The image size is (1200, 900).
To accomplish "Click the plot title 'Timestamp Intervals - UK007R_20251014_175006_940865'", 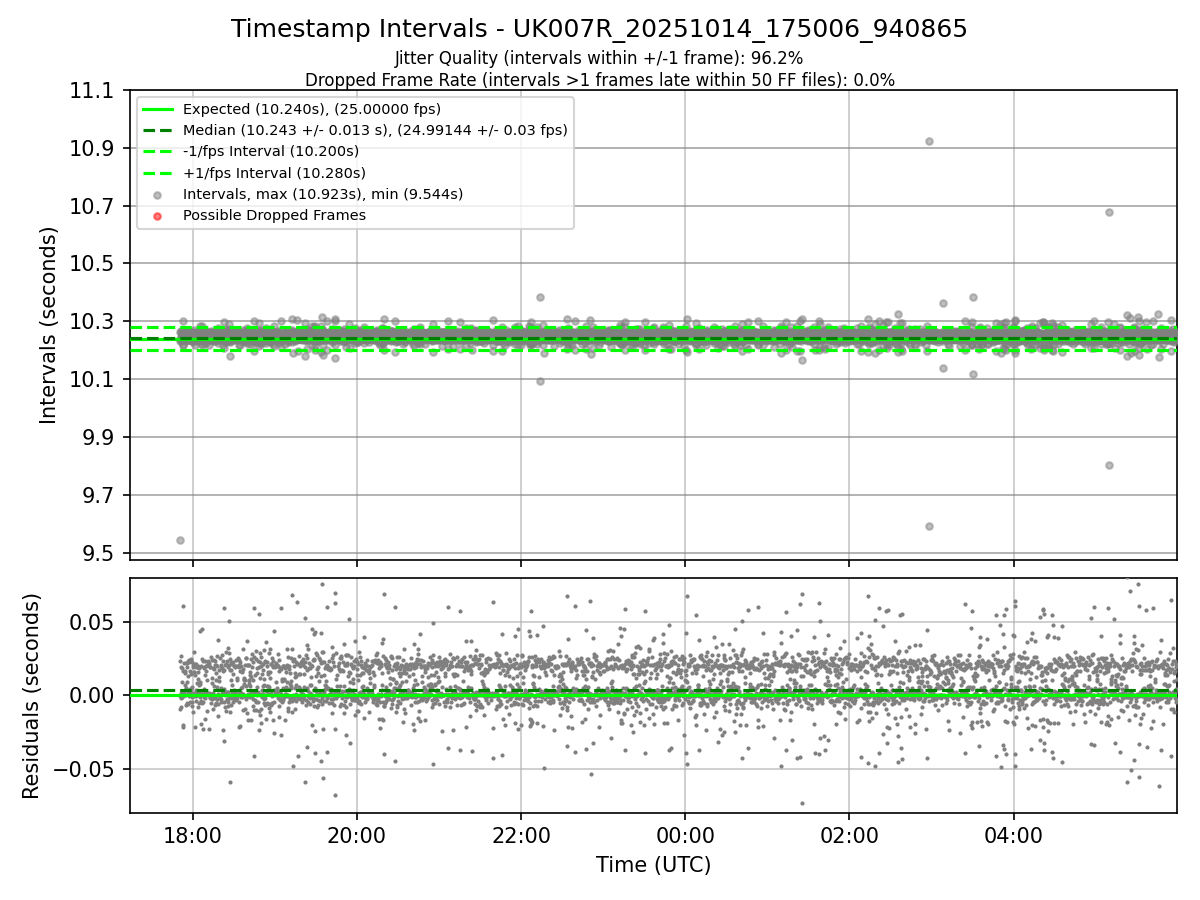I will (x=599, y=29).
